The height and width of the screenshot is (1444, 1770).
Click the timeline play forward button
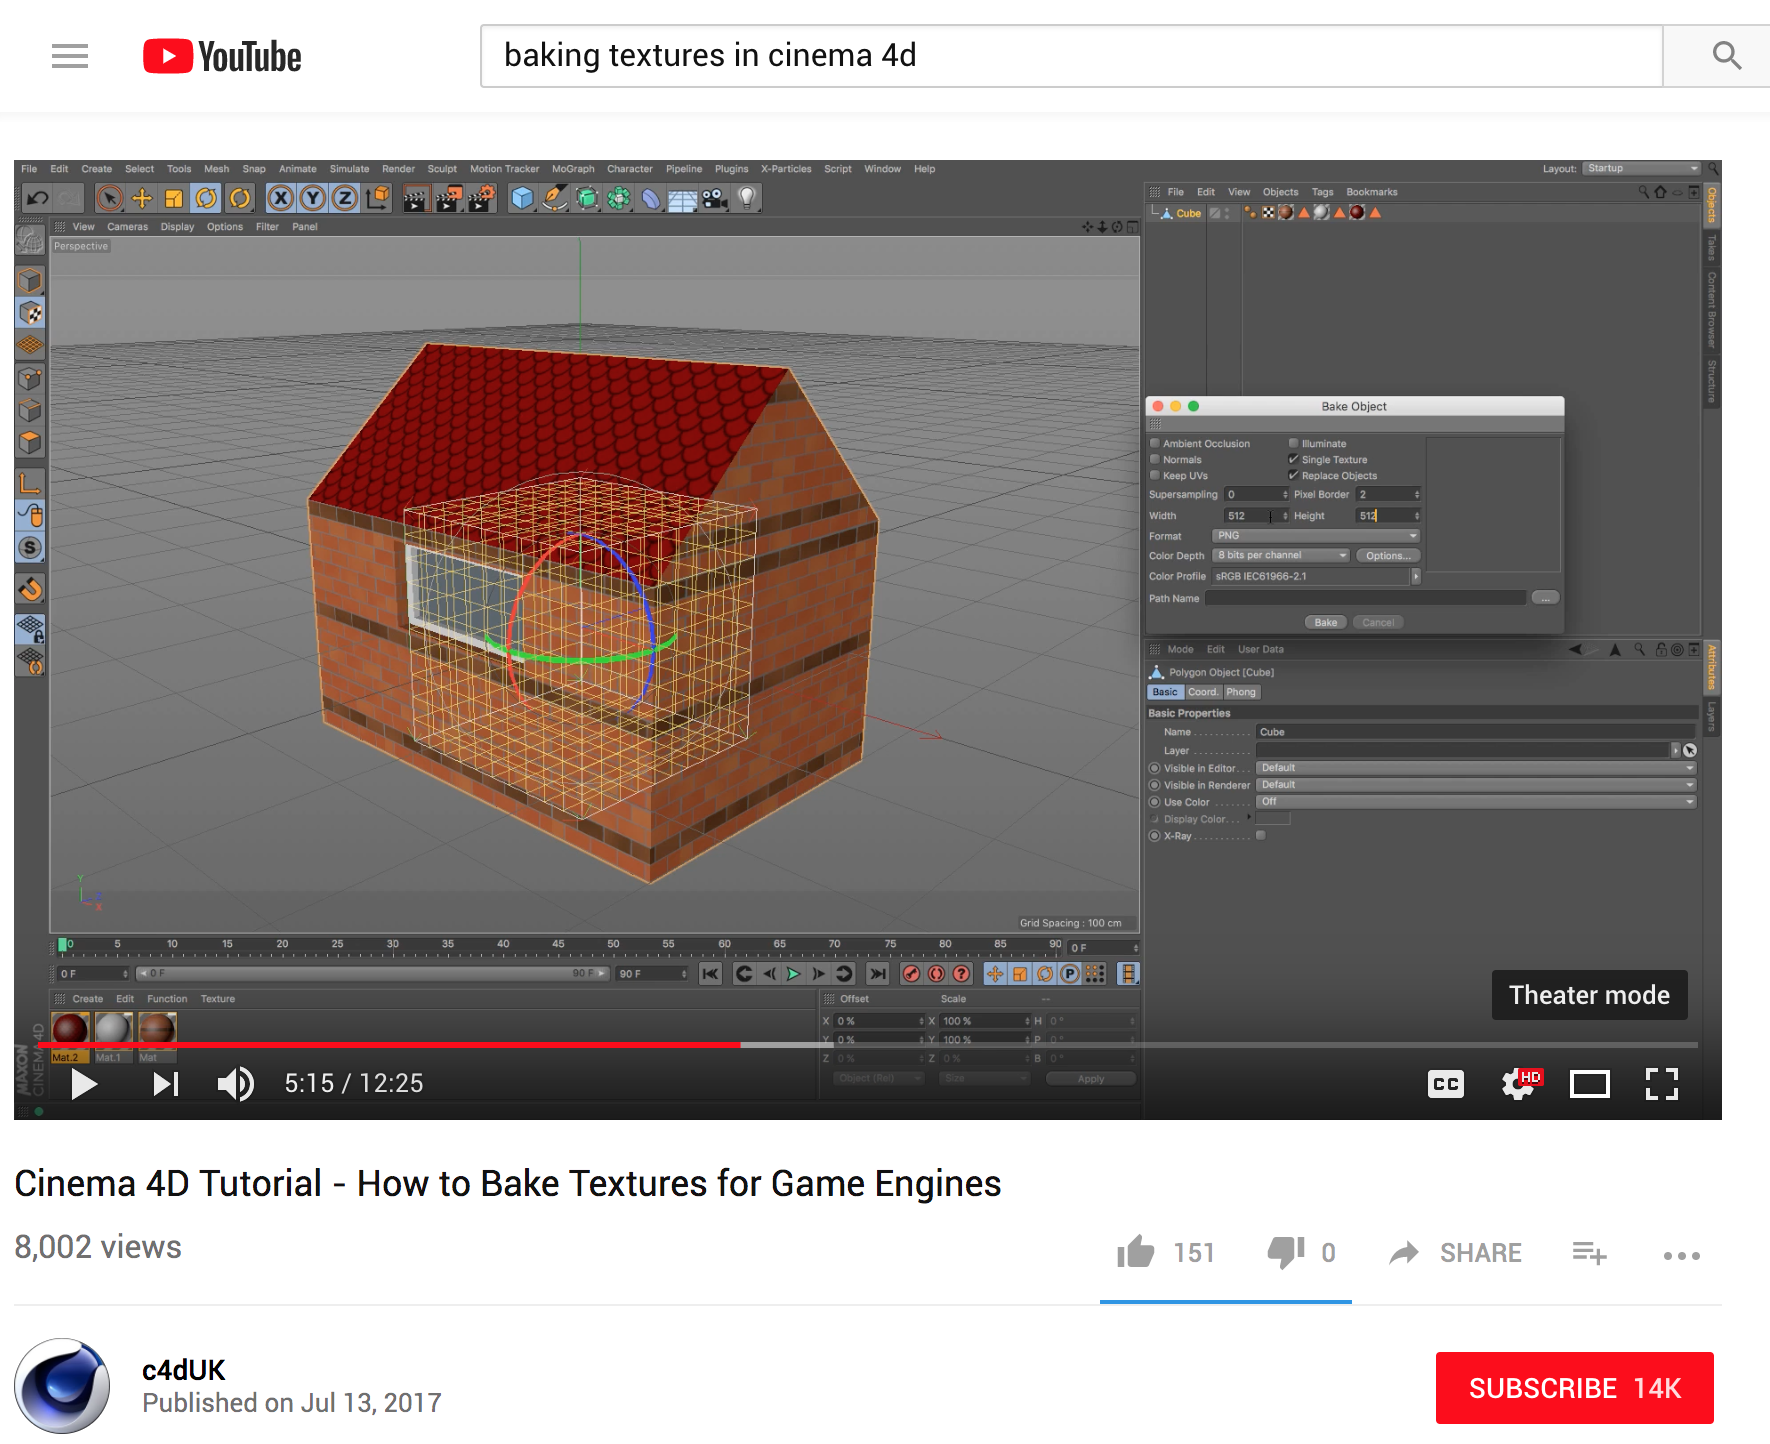click(x=794, y=974)
